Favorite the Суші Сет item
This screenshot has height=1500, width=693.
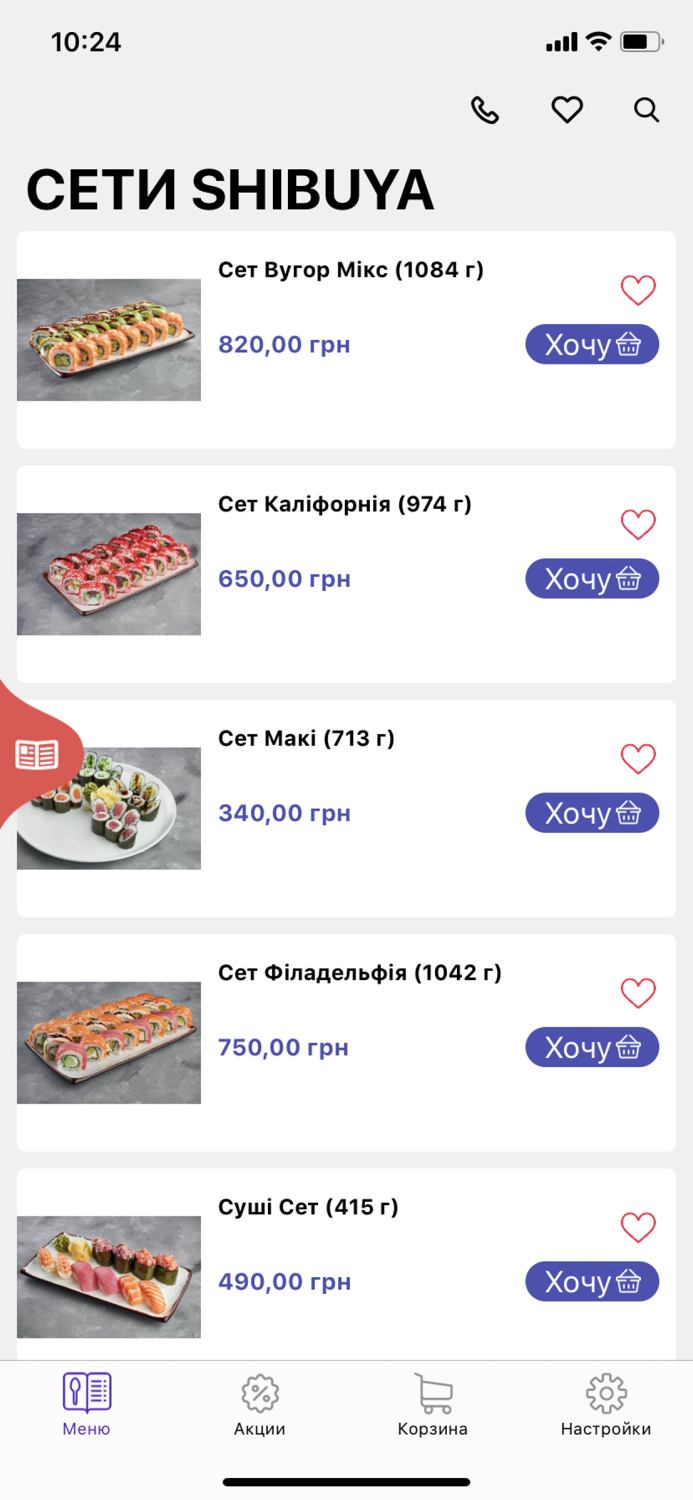[638, 1227]
